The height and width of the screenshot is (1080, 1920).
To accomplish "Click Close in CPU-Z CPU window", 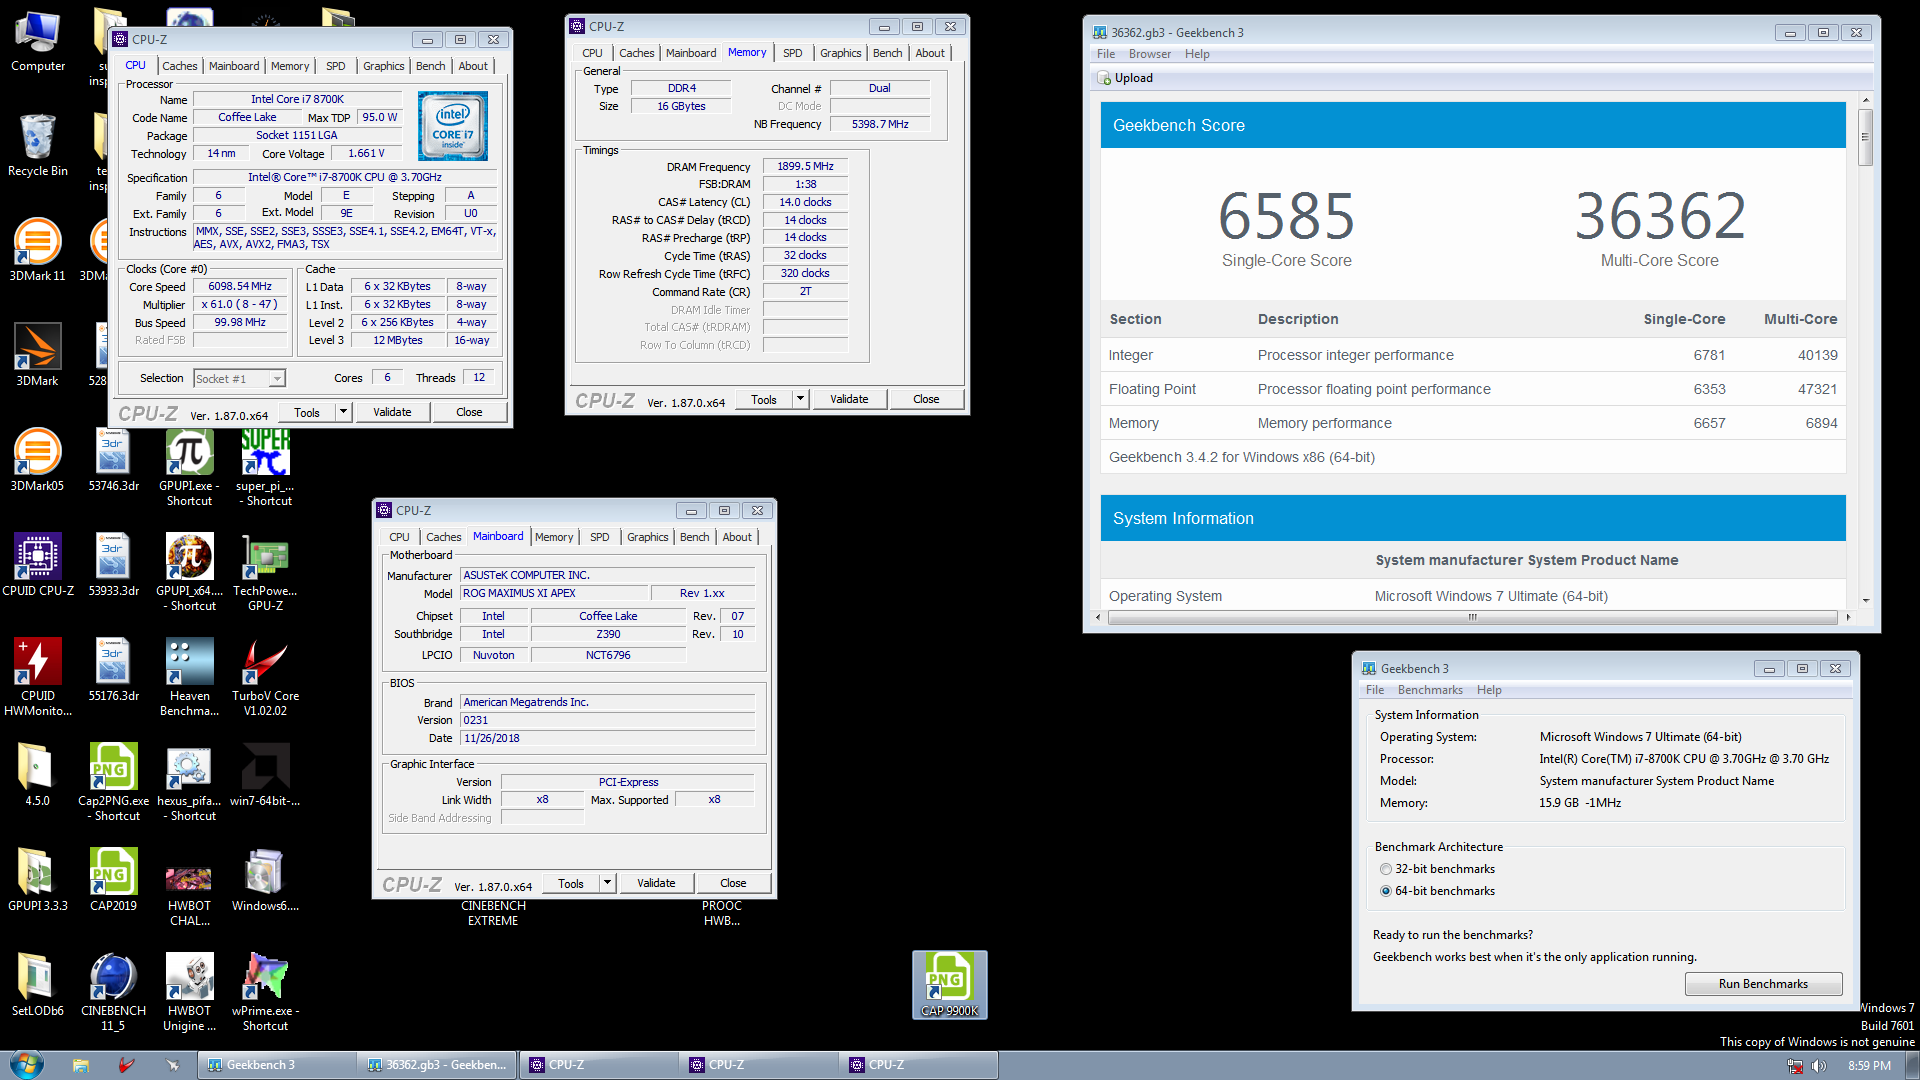I will pos(469,412).
